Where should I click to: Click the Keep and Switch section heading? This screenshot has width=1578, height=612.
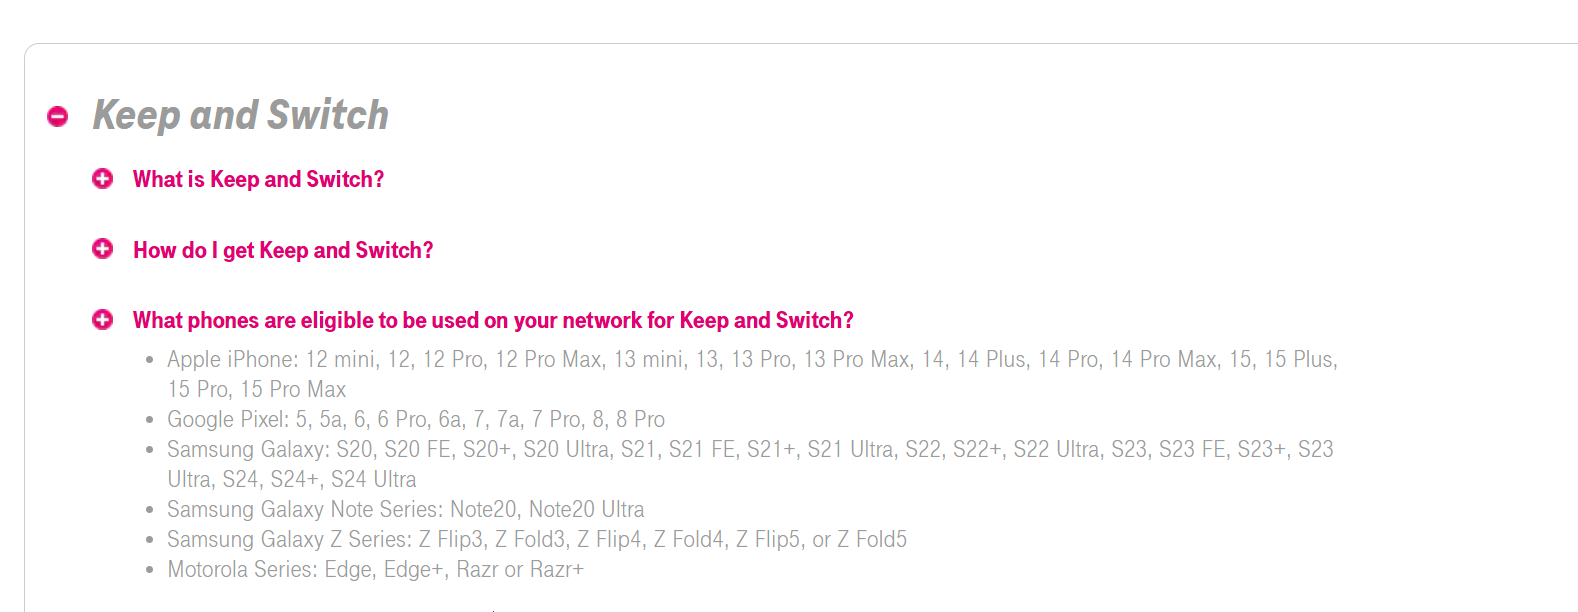240,115
